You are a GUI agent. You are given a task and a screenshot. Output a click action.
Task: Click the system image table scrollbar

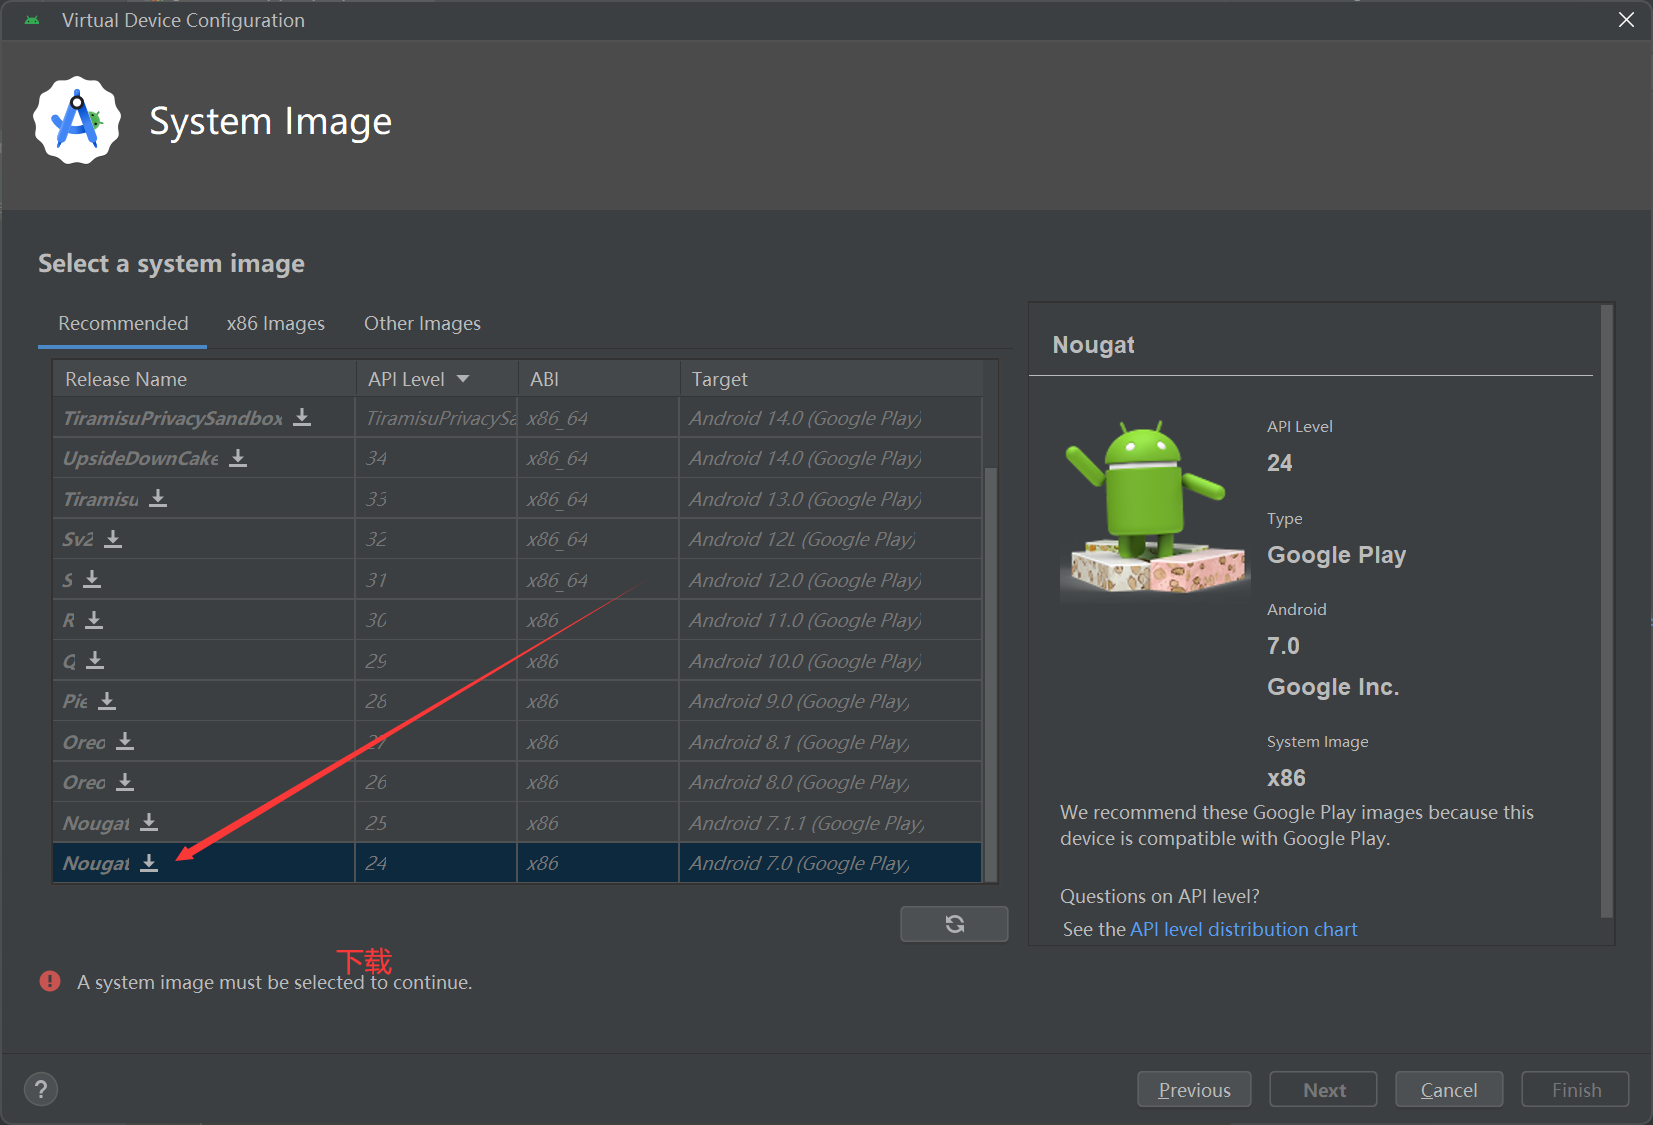point(991,674)
